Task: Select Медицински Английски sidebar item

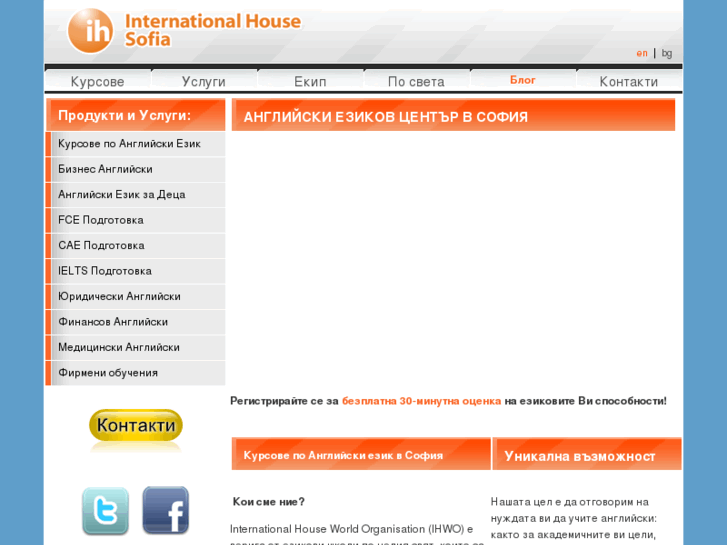Action: pos(135,348)
